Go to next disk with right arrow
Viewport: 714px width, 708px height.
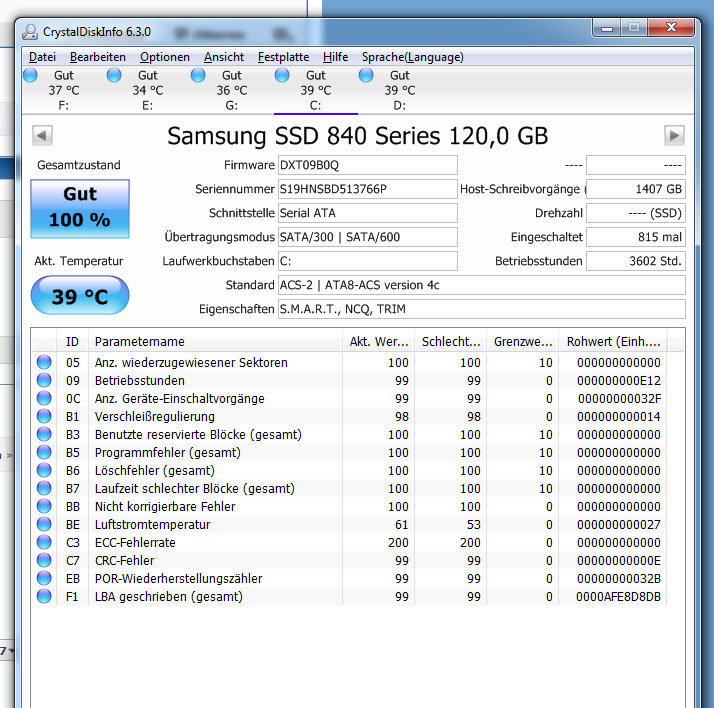[674, 135]
